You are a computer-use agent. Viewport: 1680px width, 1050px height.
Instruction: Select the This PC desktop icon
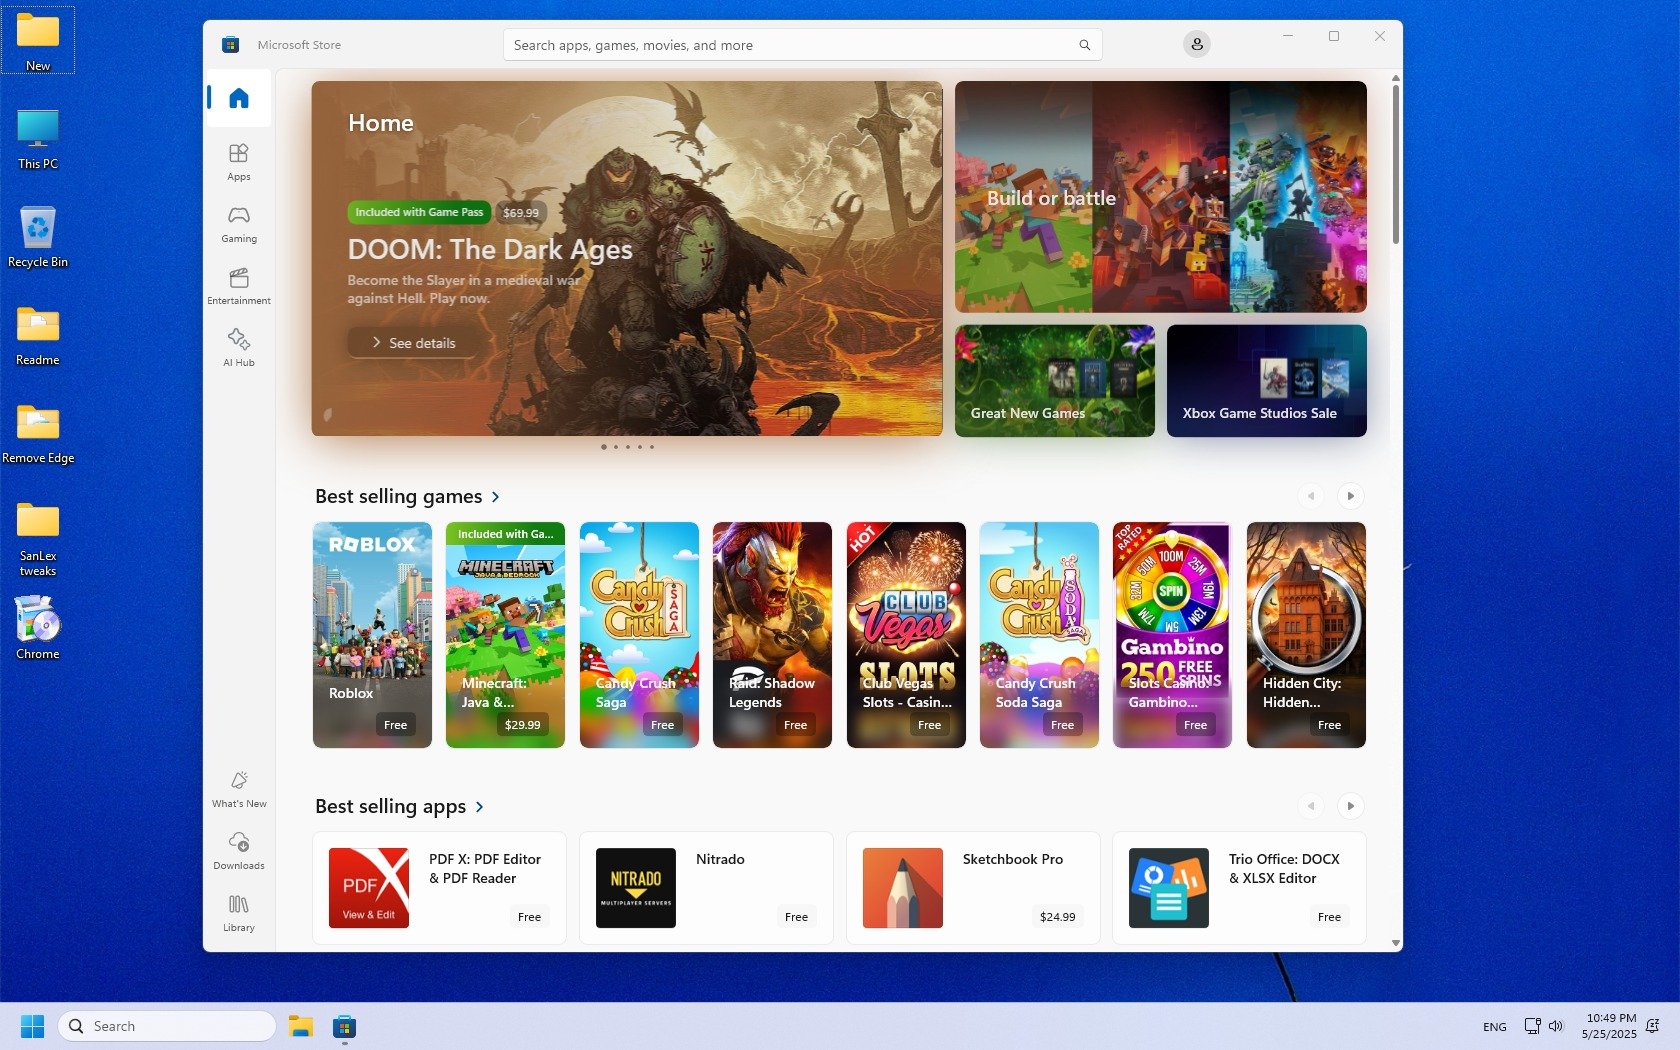point(38,140)
